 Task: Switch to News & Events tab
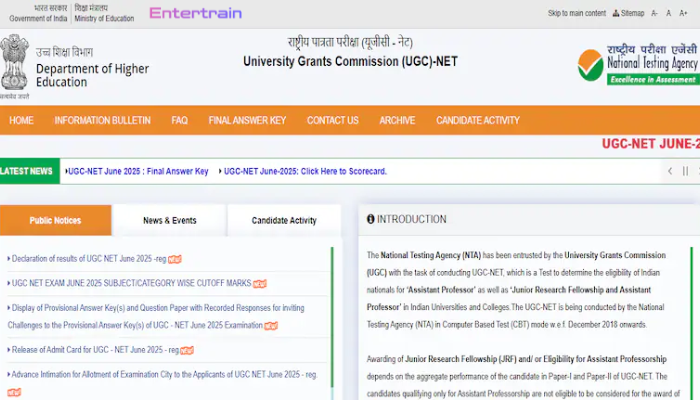[170, 220]
